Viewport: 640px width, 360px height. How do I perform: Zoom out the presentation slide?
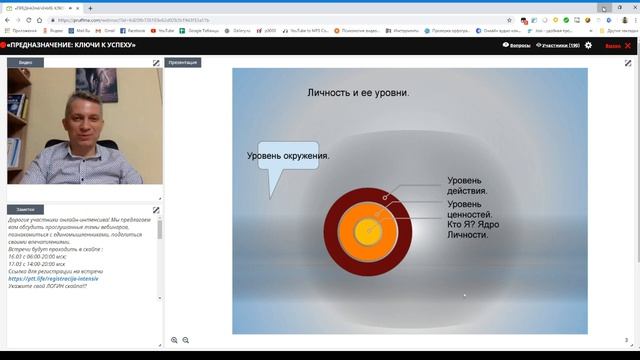[186, 340]
